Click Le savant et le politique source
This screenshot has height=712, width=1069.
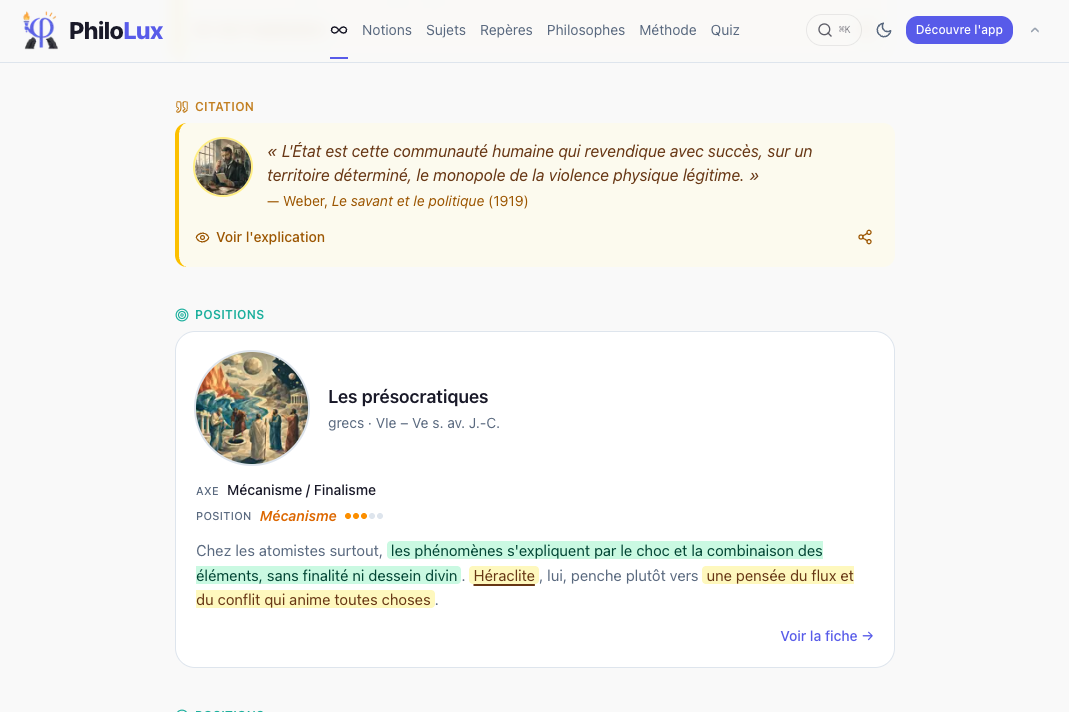pos(408,201)
